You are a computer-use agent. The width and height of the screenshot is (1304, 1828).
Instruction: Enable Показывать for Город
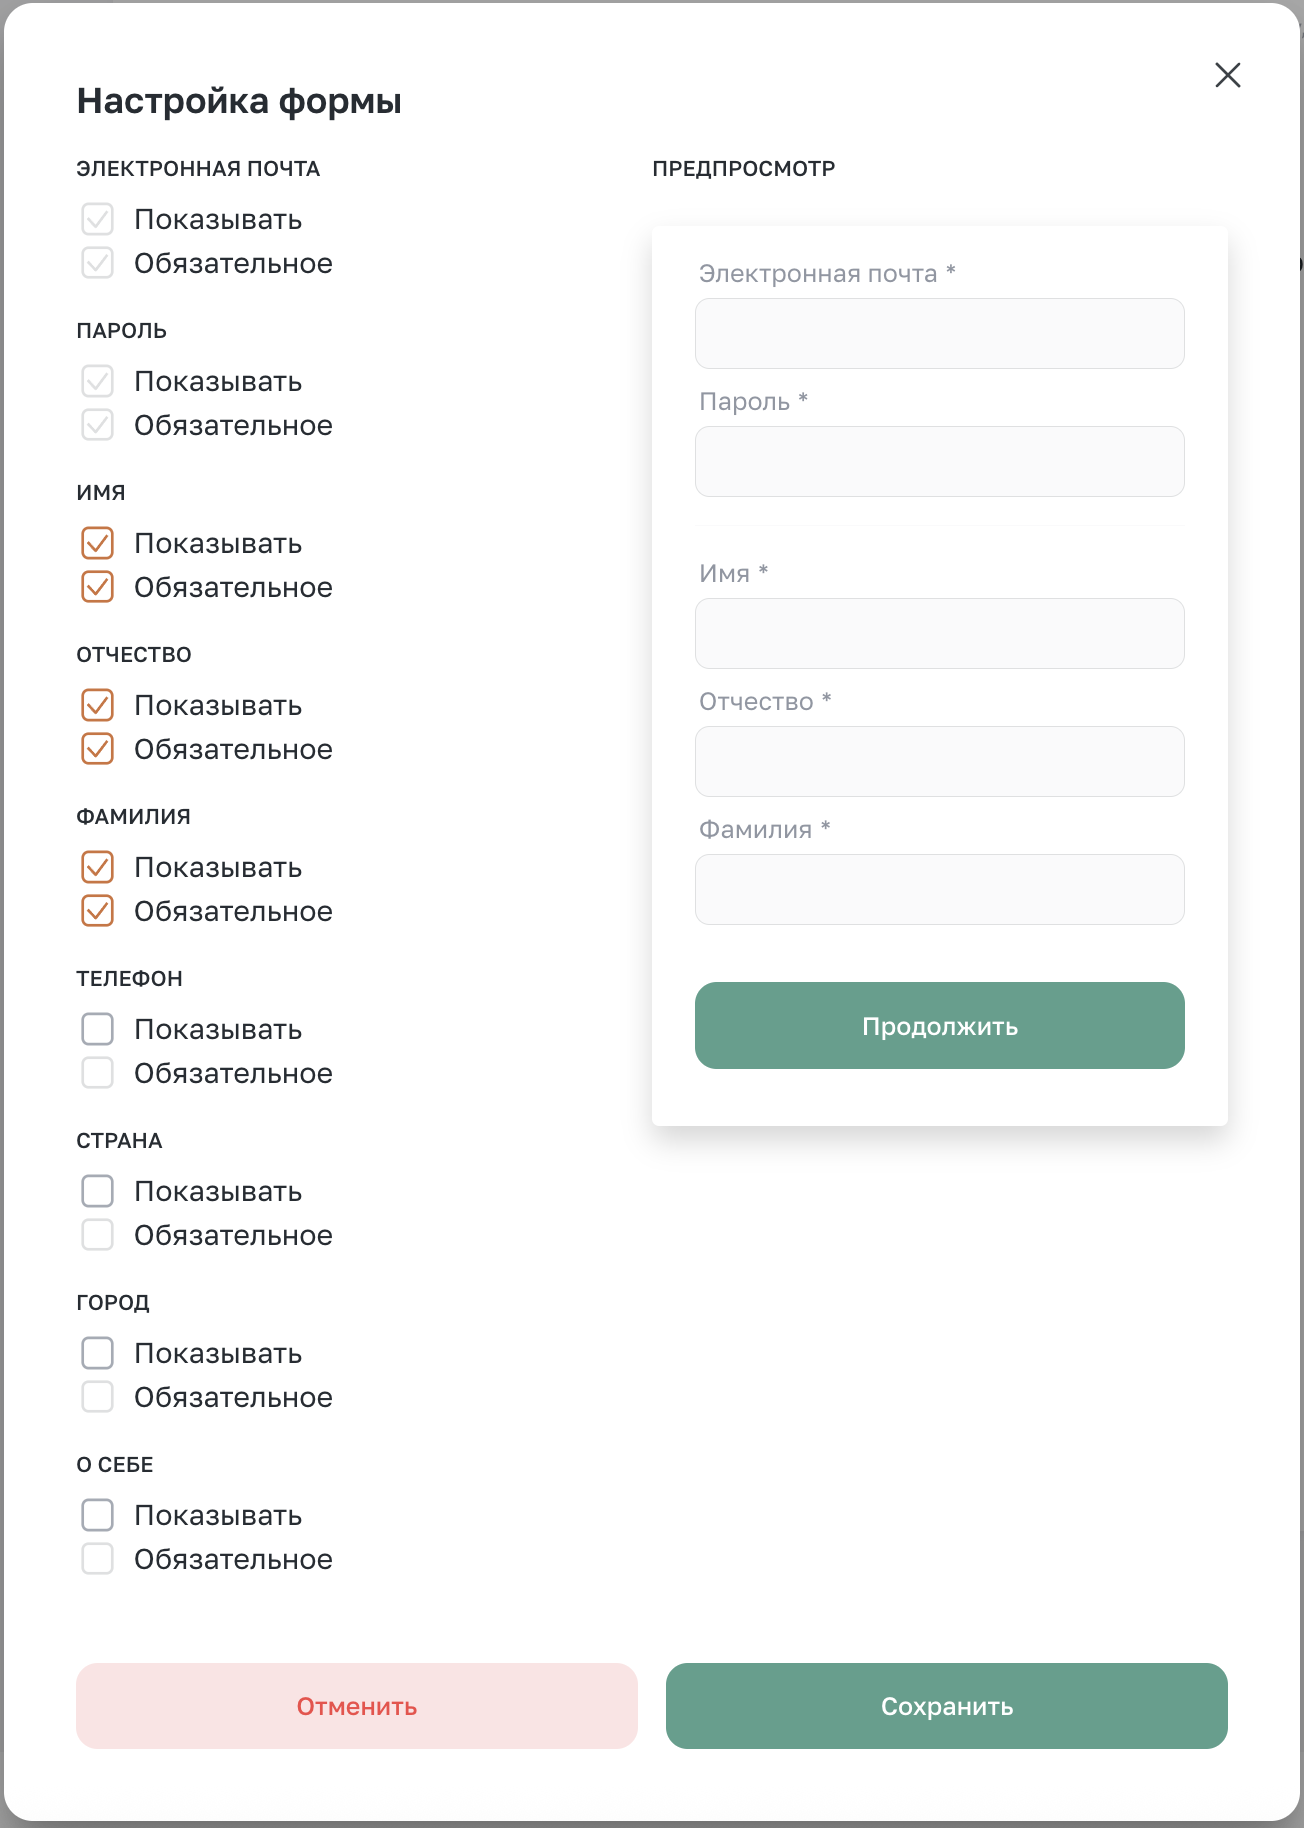pos(98,1353)
